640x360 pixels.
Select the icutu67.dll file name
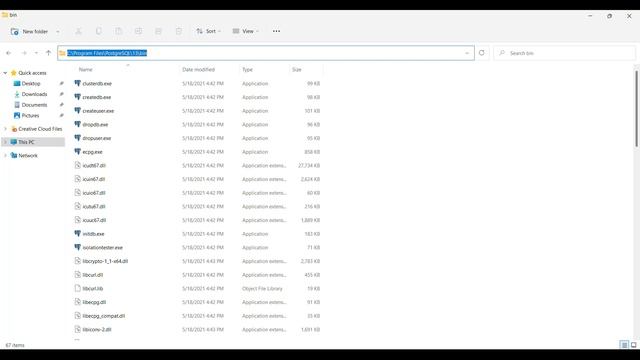click(94, 207)
